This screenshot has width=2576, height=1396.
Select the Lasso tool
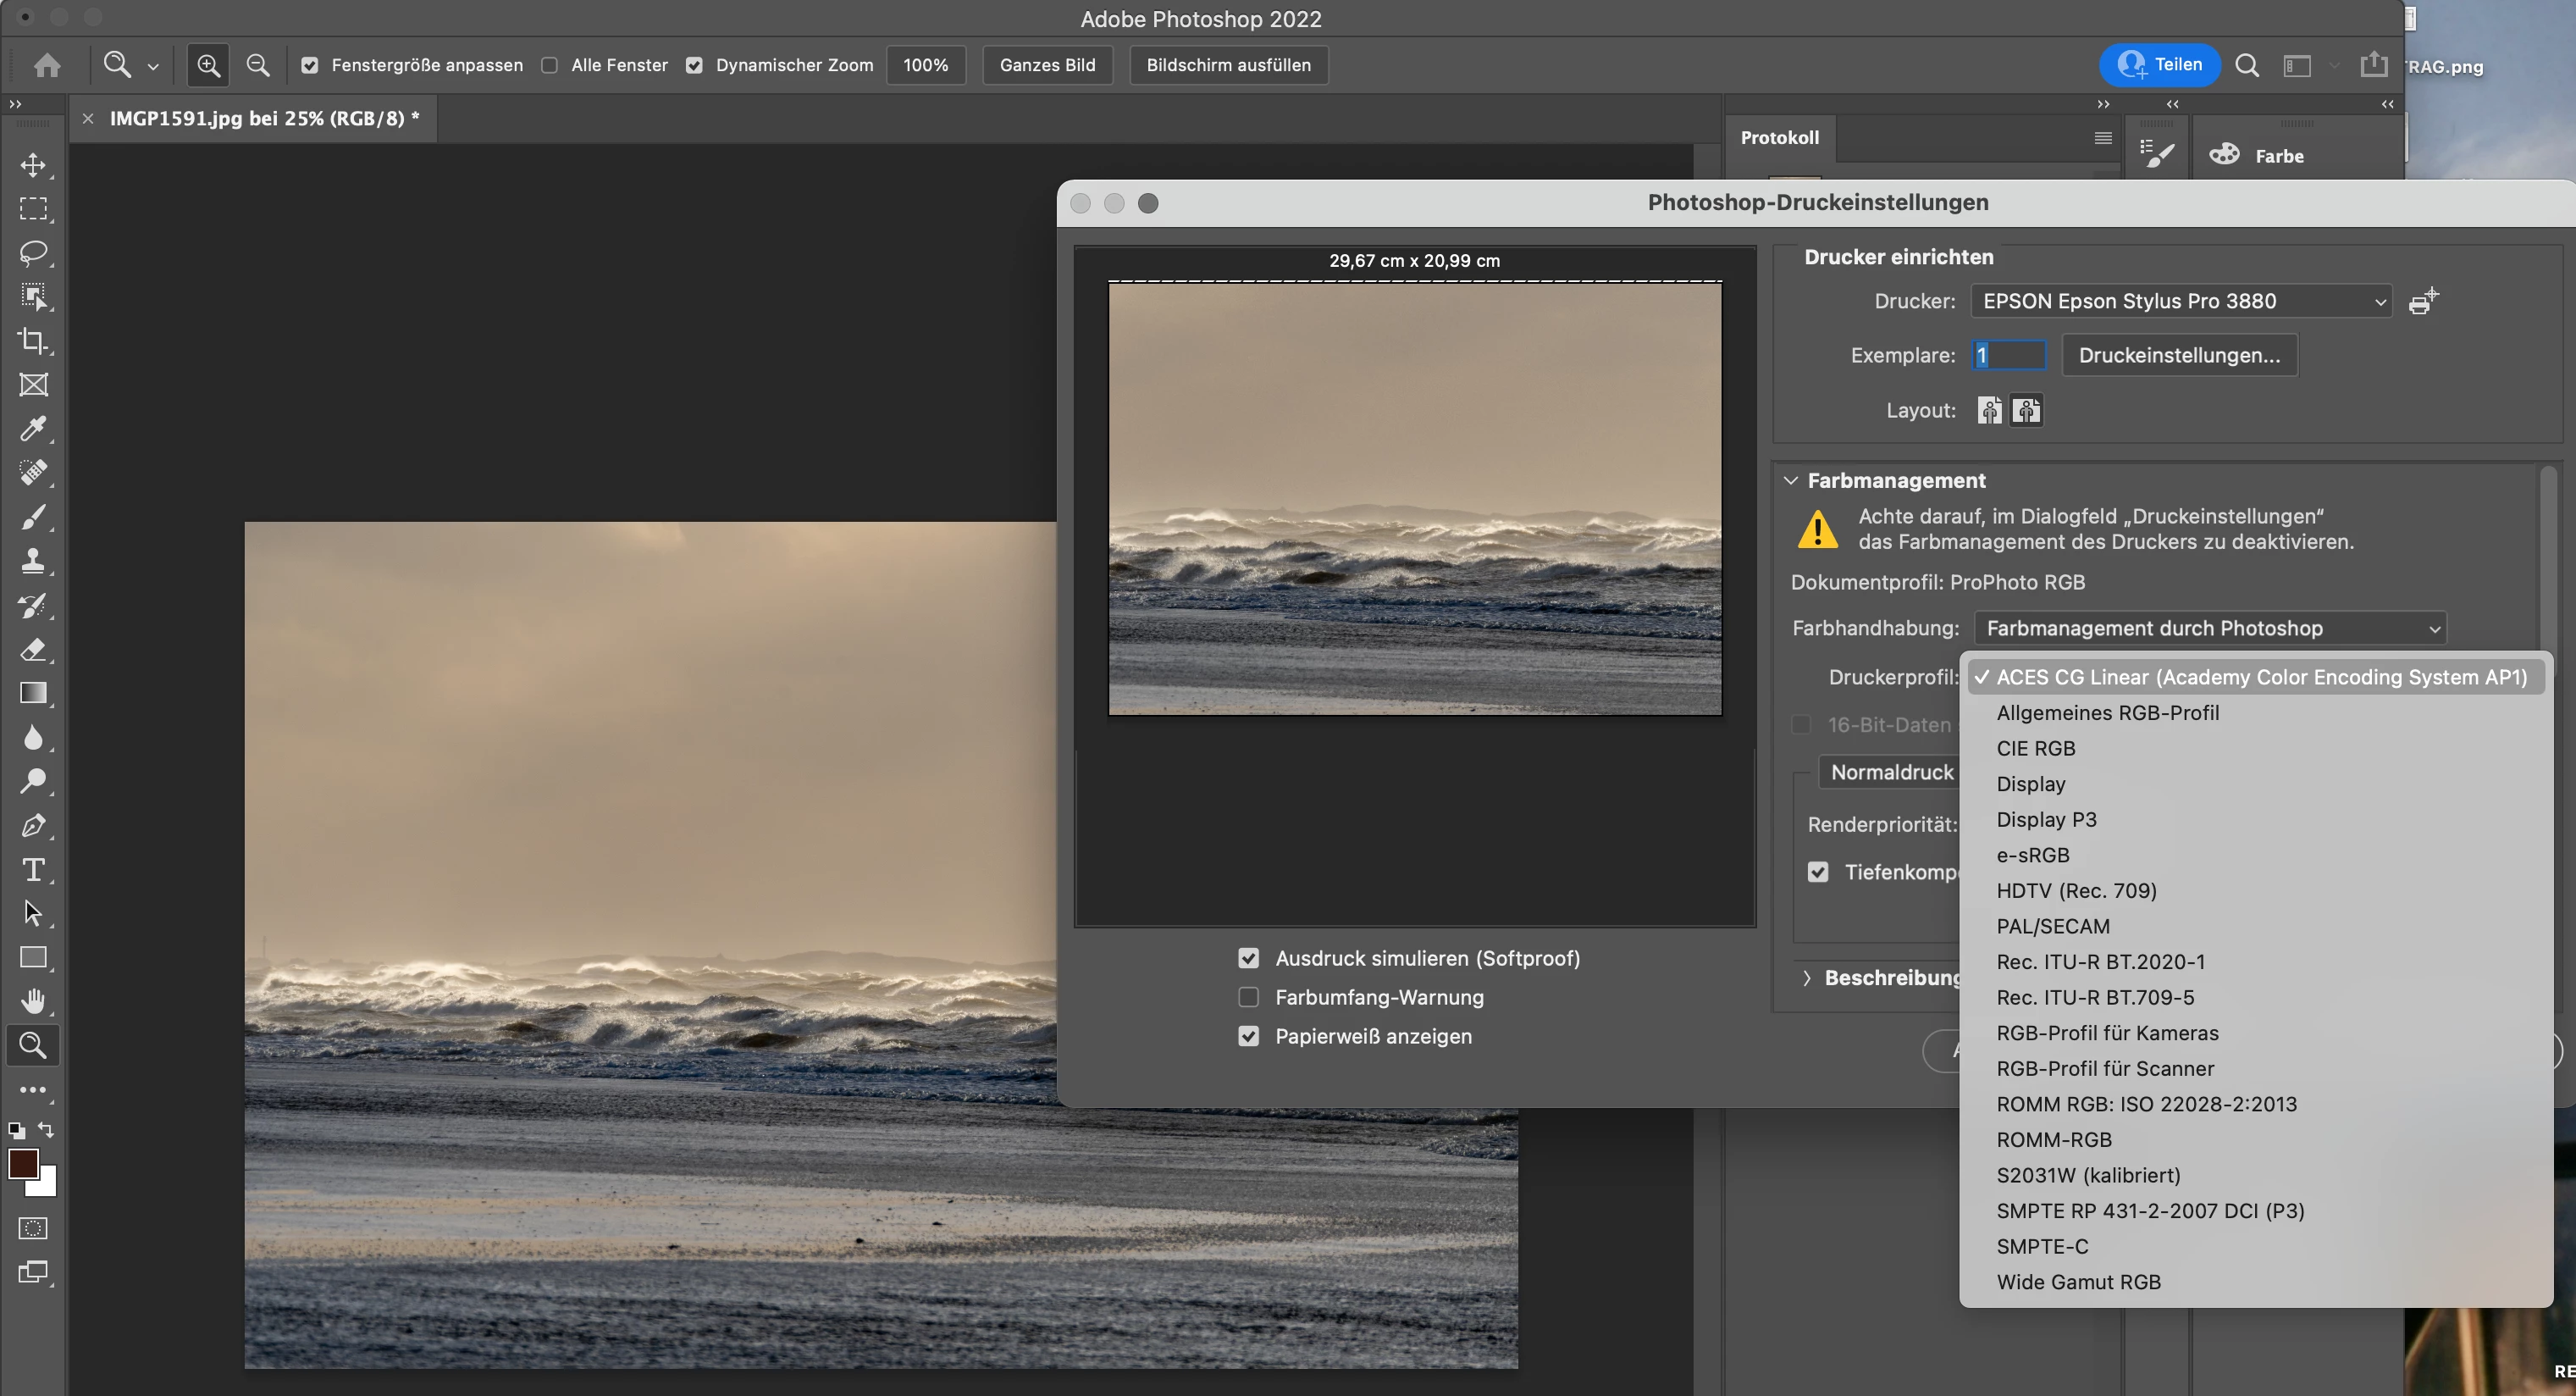(x=33, y=252)
